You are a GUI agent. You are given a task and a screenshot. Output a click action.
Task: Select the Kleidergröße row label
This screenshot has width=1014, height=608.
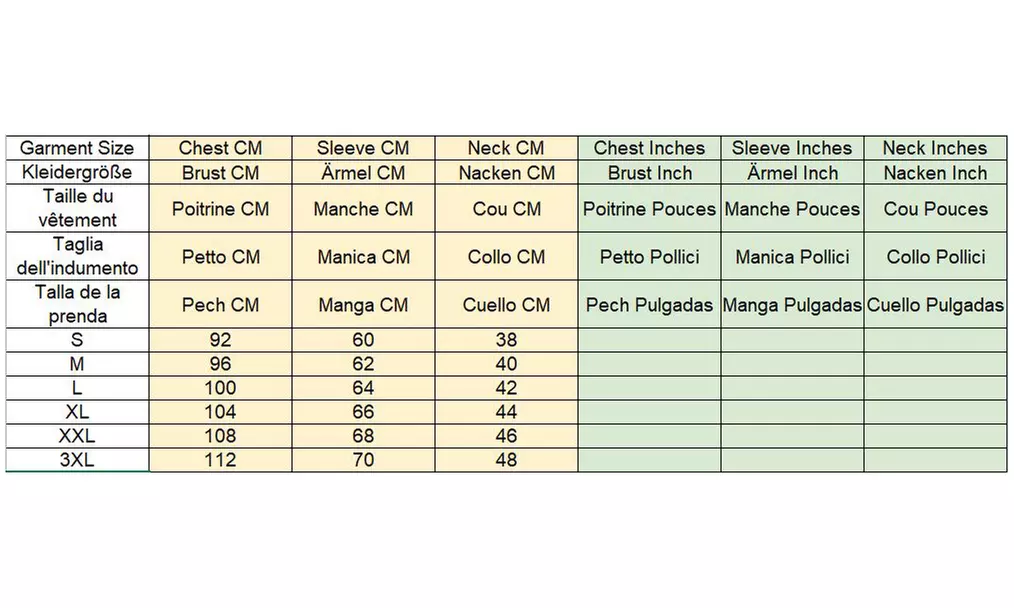[x=77, y=173]
